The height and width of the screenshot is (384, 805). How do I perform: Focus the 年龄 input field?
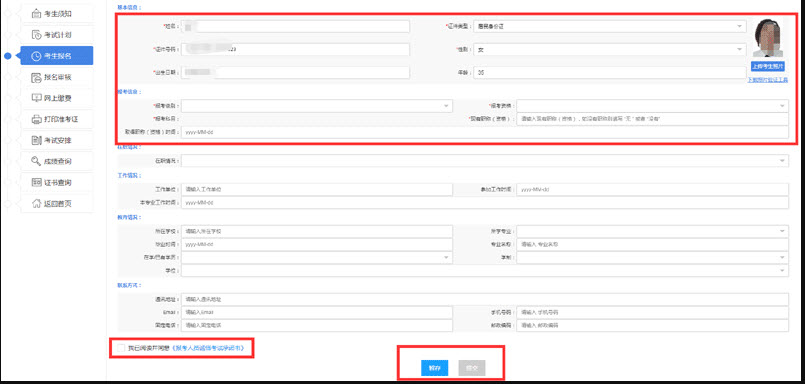click(609, 72)
